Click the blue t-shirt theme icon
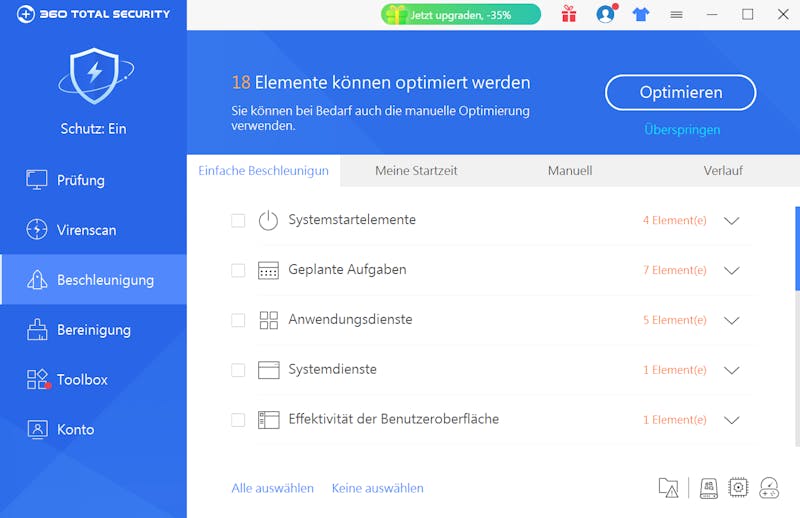800x518 pixels. point(640,14)
